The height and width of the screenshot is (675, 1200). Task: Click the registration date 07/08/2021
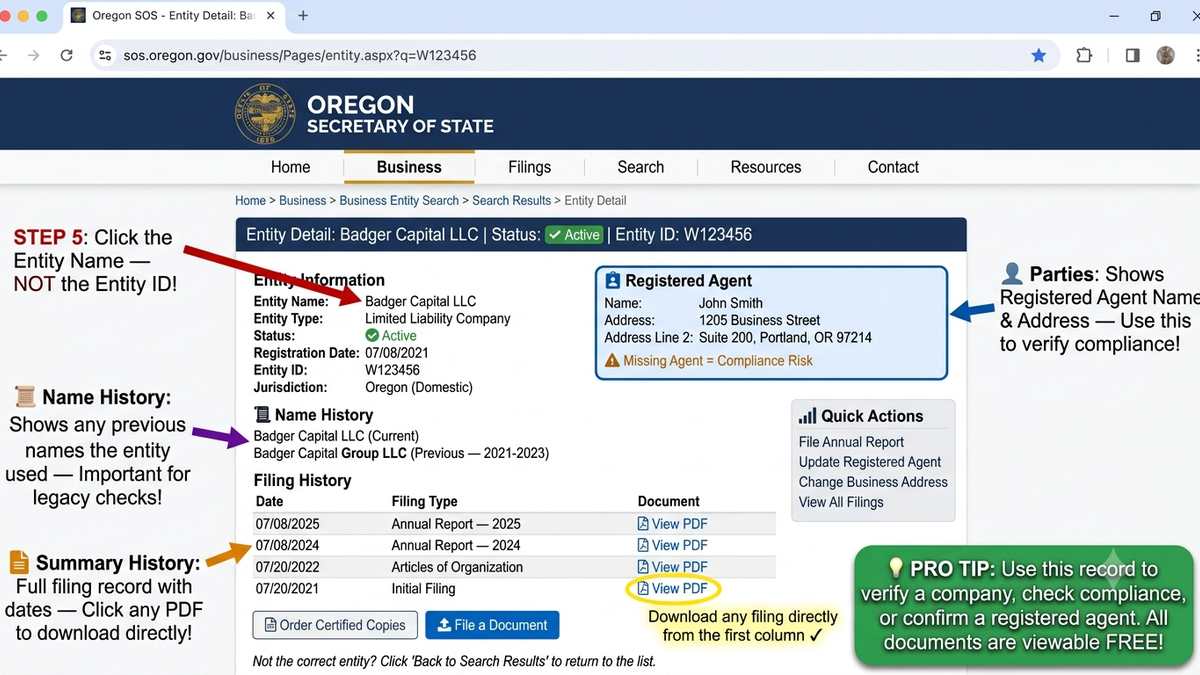click(398, 353)
